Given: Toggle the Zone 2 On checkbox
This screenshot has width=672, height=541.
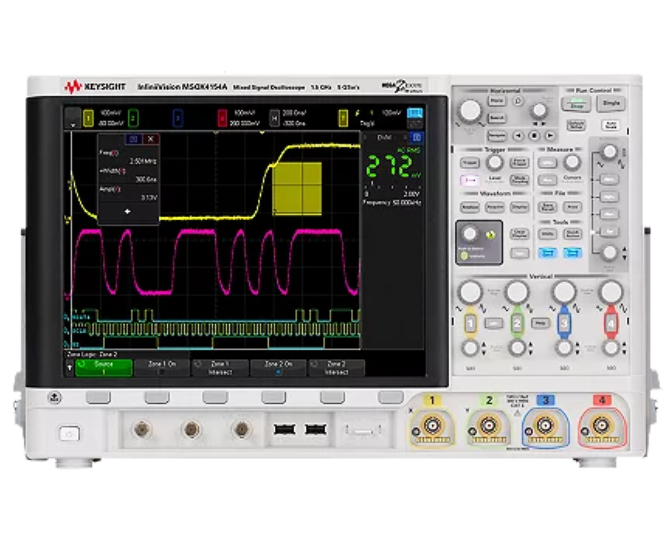Looking at the screenshot, I should (x=278, y=368).
